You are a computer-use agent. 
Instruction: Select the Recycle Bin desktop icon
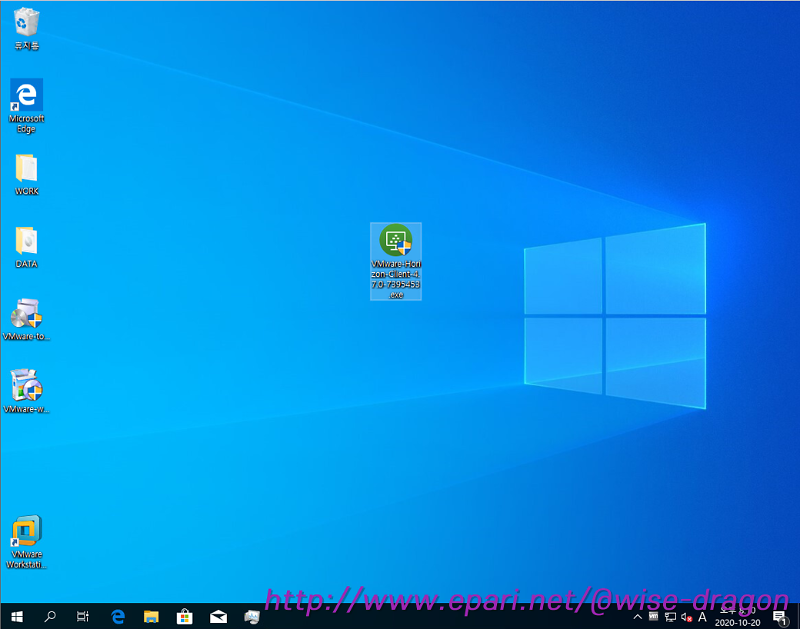[26, 29]
